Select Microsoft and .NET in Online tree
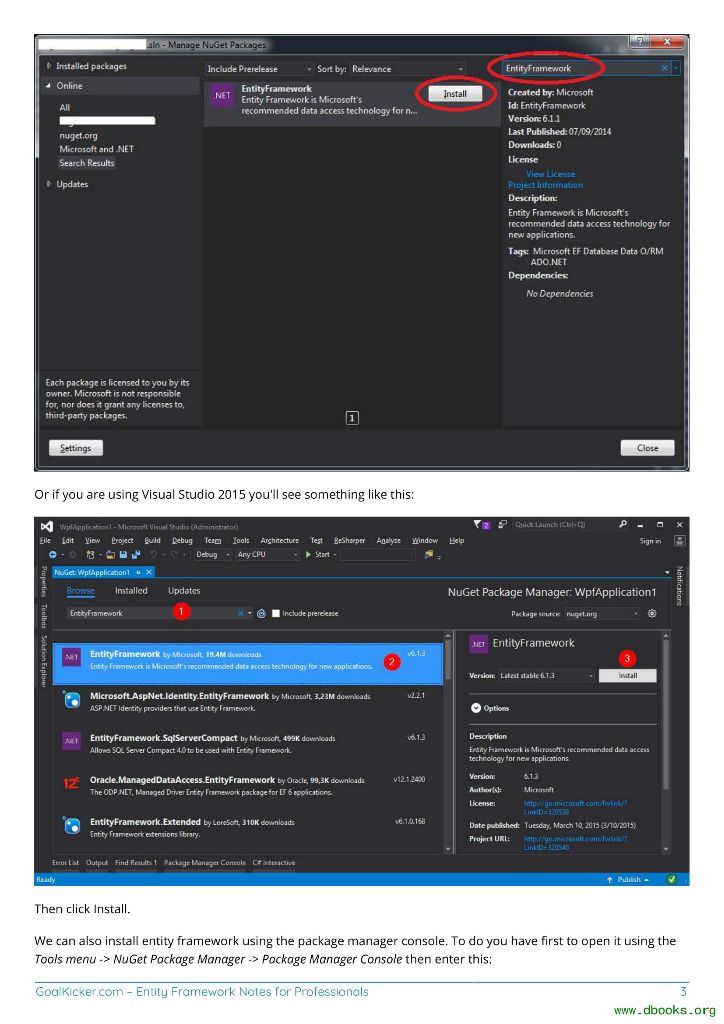724x1024 pixels. (x=97, y=149)
